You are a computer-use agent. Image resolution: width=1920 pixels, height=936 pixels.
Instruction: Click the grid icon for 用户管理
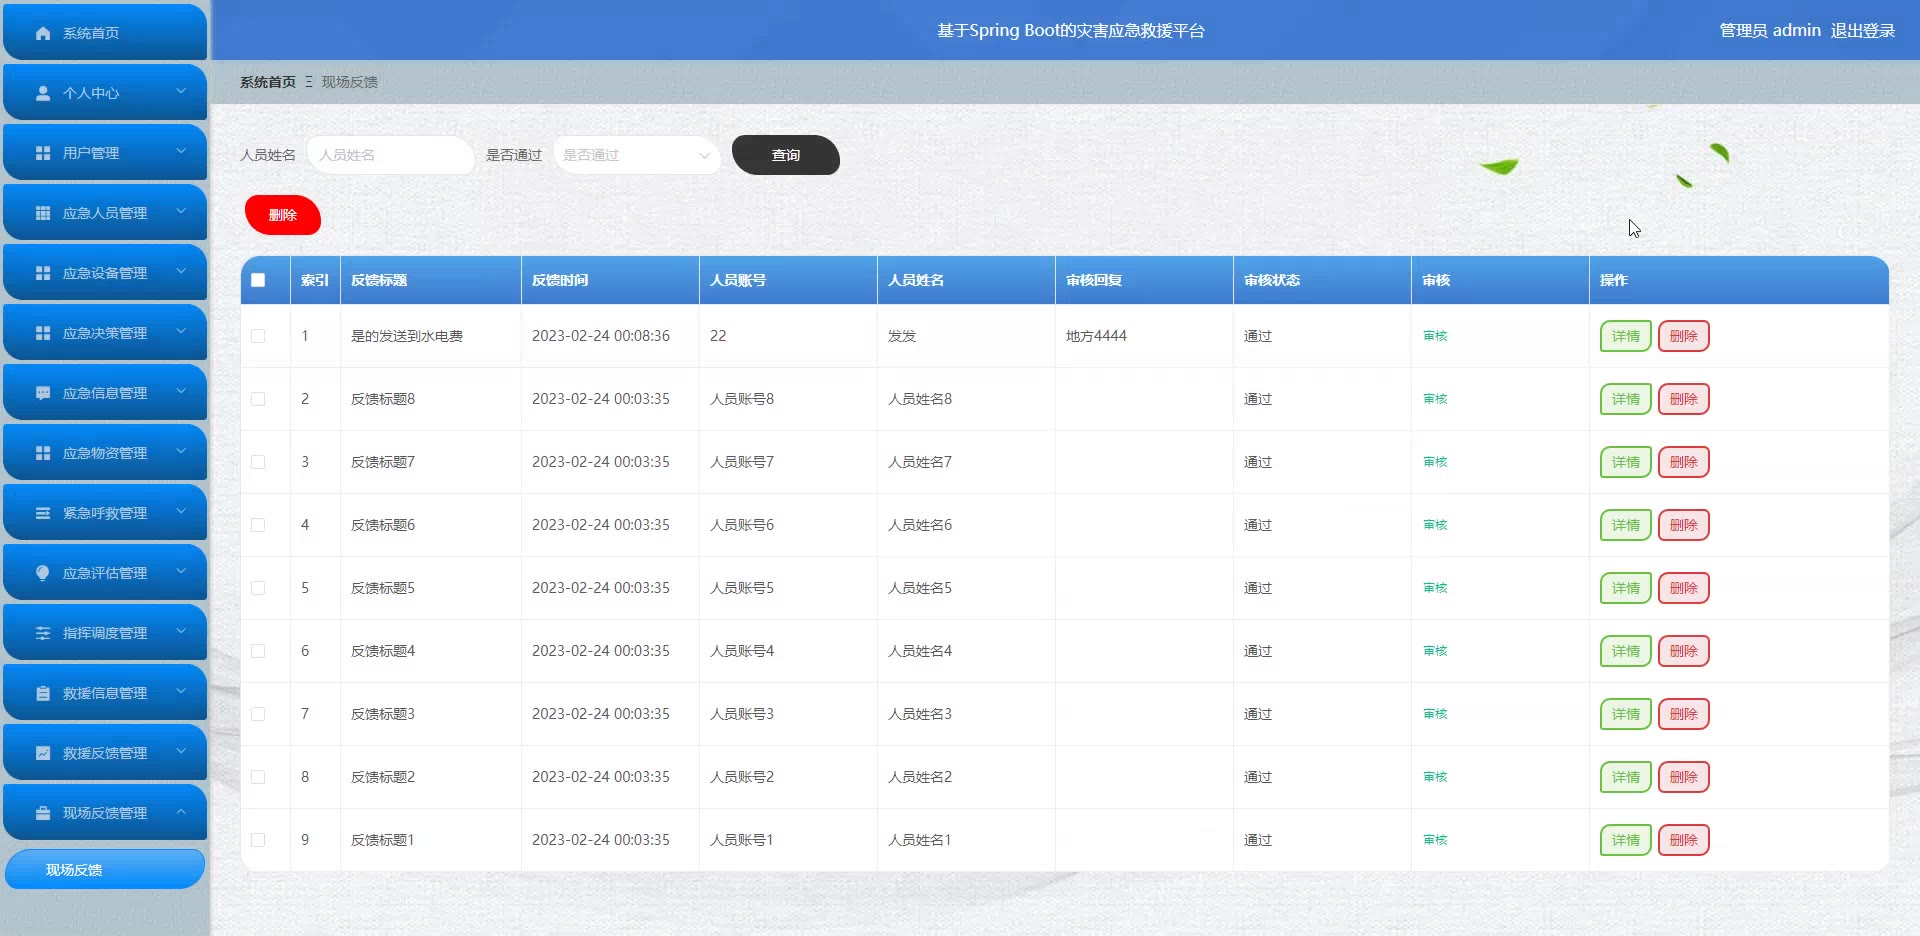coord(43,153)
